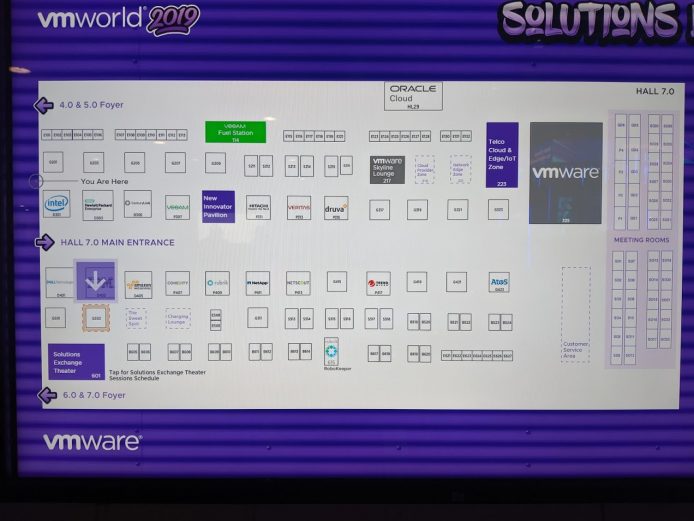Image resolution: width=694 pixels, height=521 pixels.
Task: Open the large VMware booth
Action: (566, 173)
